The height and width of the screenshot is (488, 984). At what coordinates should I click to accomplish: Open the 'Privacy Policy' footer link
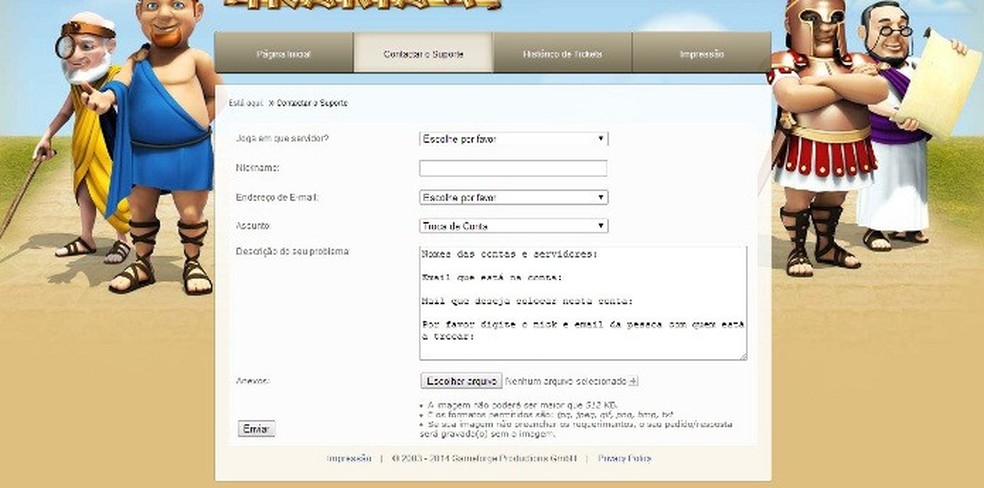[624, 459]
